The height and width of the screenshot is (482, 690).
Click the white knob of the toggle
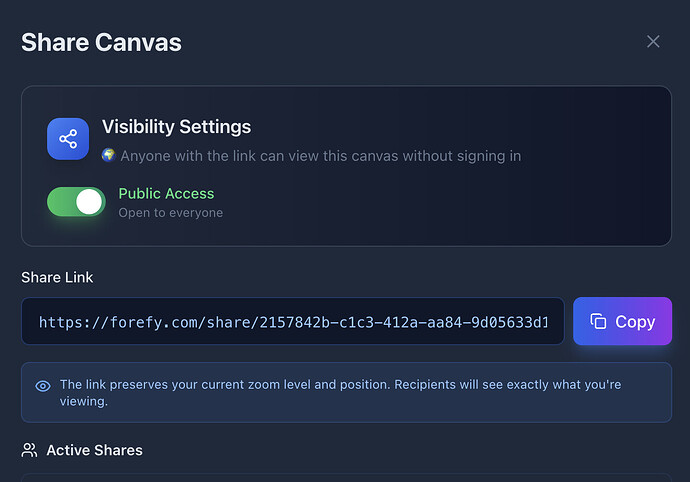pyautogui.click(x=89, y=202)
